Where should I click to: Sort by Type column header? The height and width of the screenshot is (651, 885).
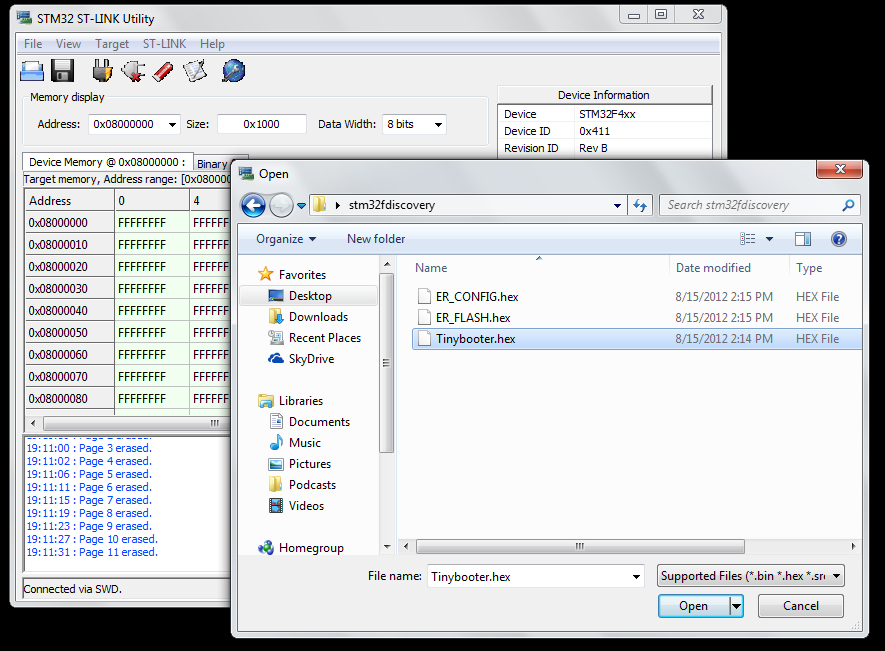[809, 268]
